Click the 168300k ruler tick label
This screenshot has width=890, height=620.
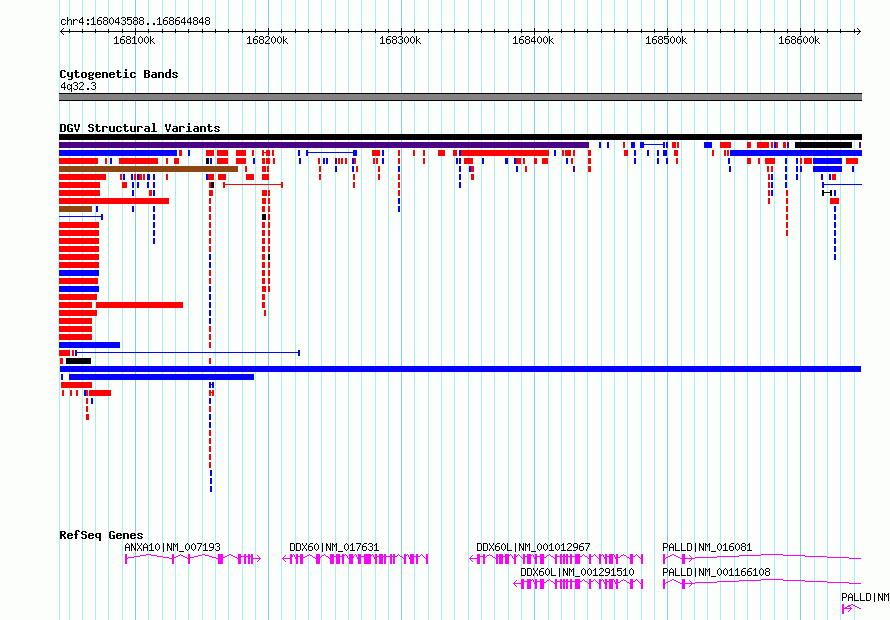(400, 40)
